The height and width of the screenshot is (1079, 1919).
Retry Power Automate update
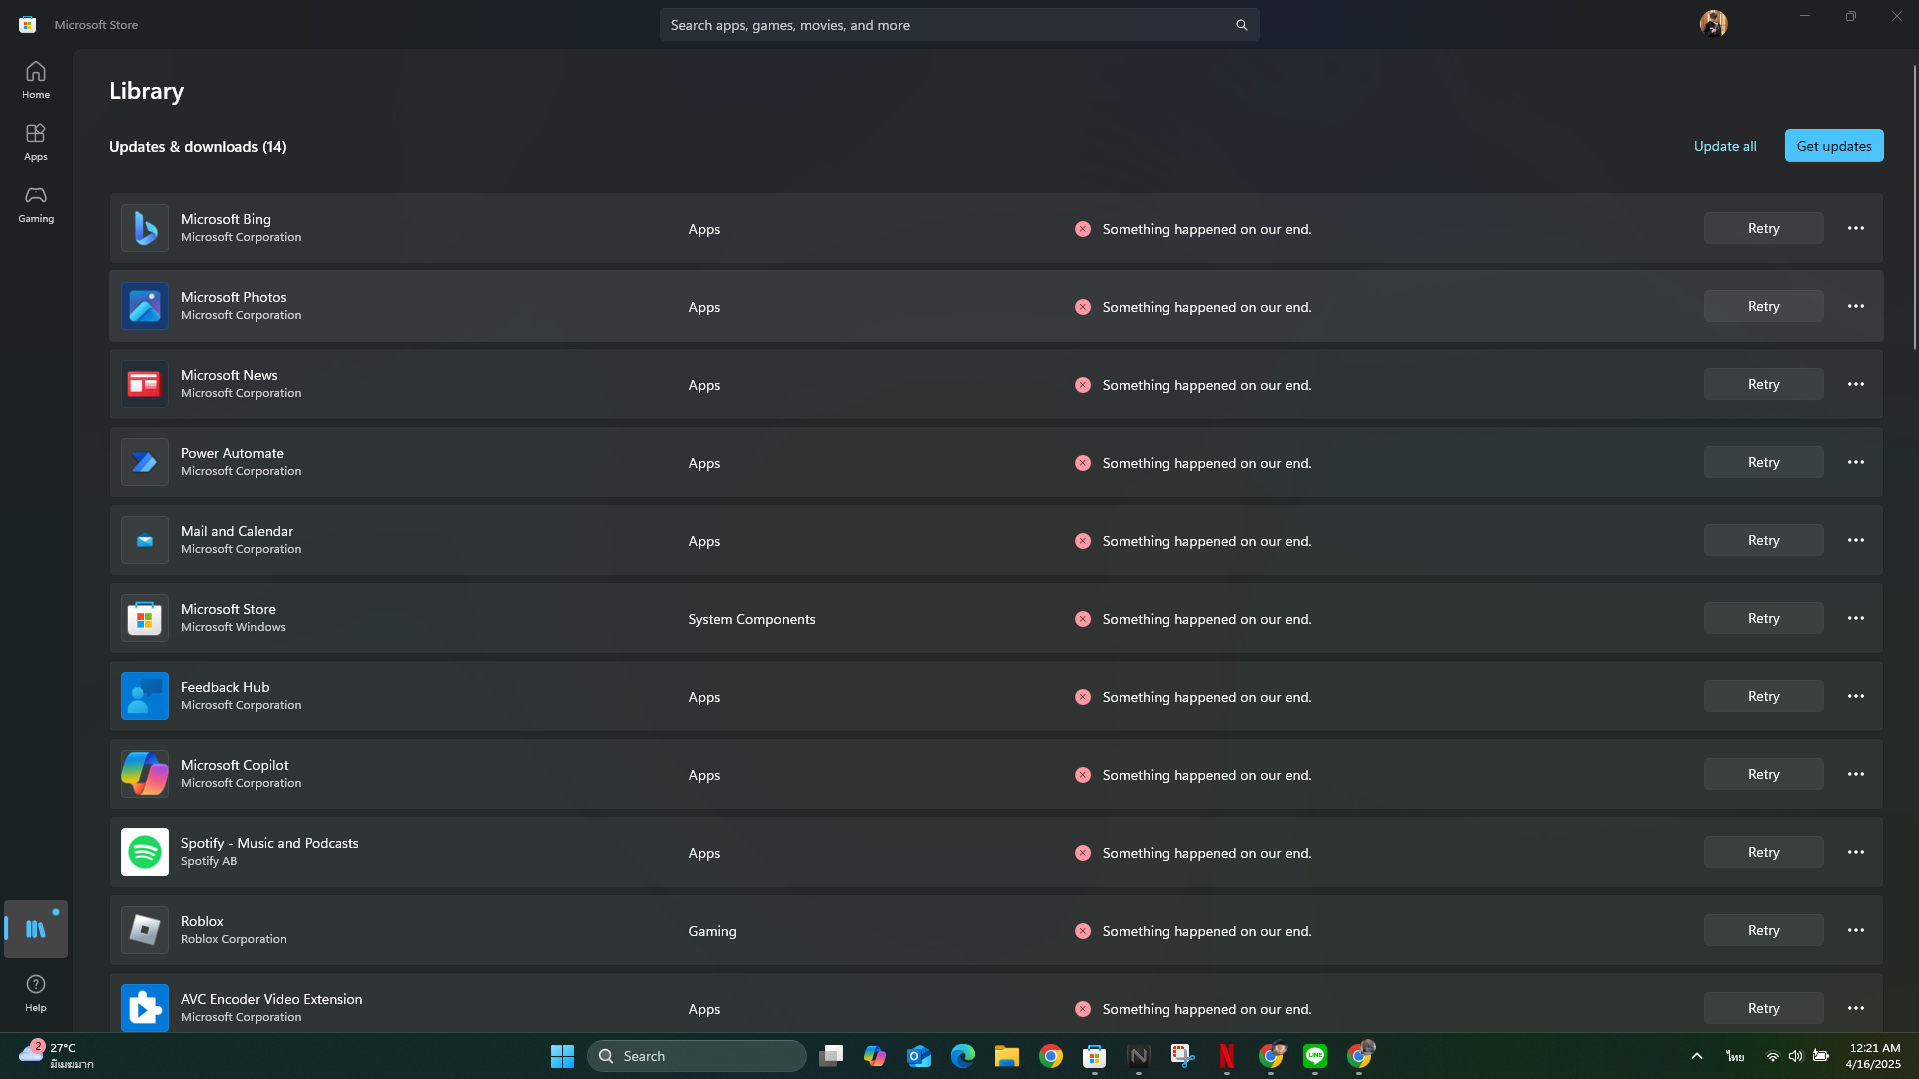(1763, 462)
